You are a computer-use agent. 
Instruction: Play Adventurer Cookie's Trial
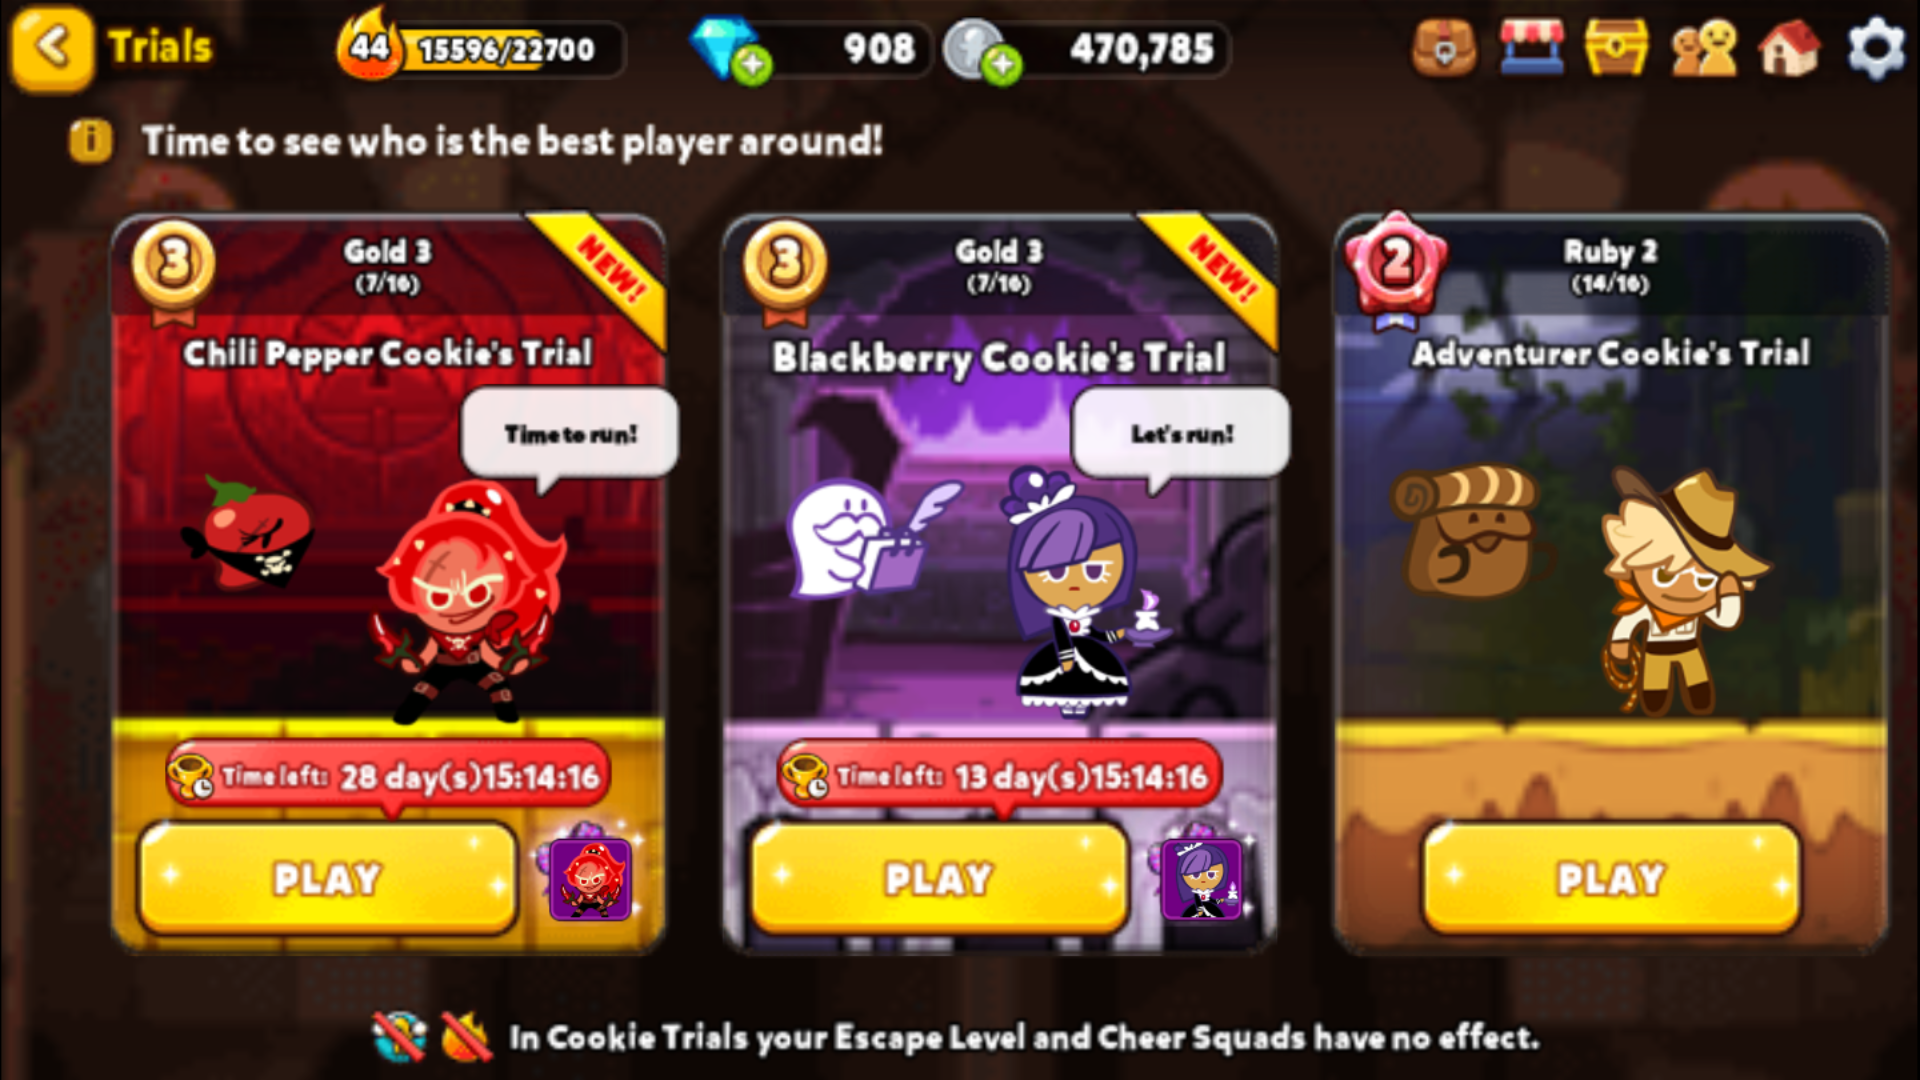[x=1610, y=879]
